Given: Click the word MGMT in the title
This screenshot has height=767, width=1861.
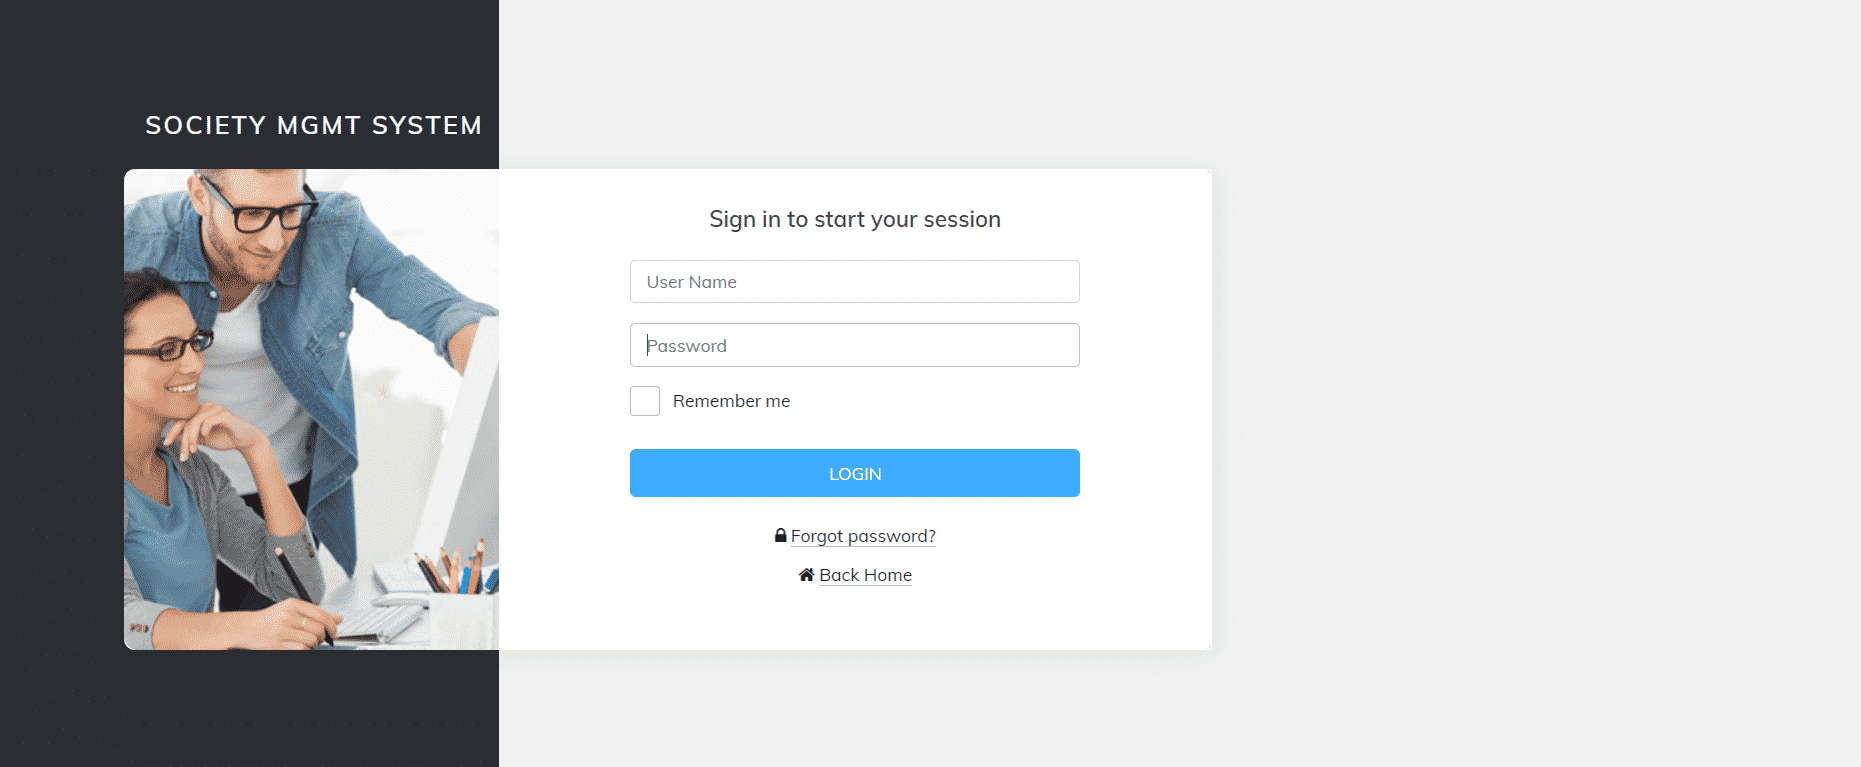Looking at the screenshot, I should pyautogui.click(x=319, y=126).
